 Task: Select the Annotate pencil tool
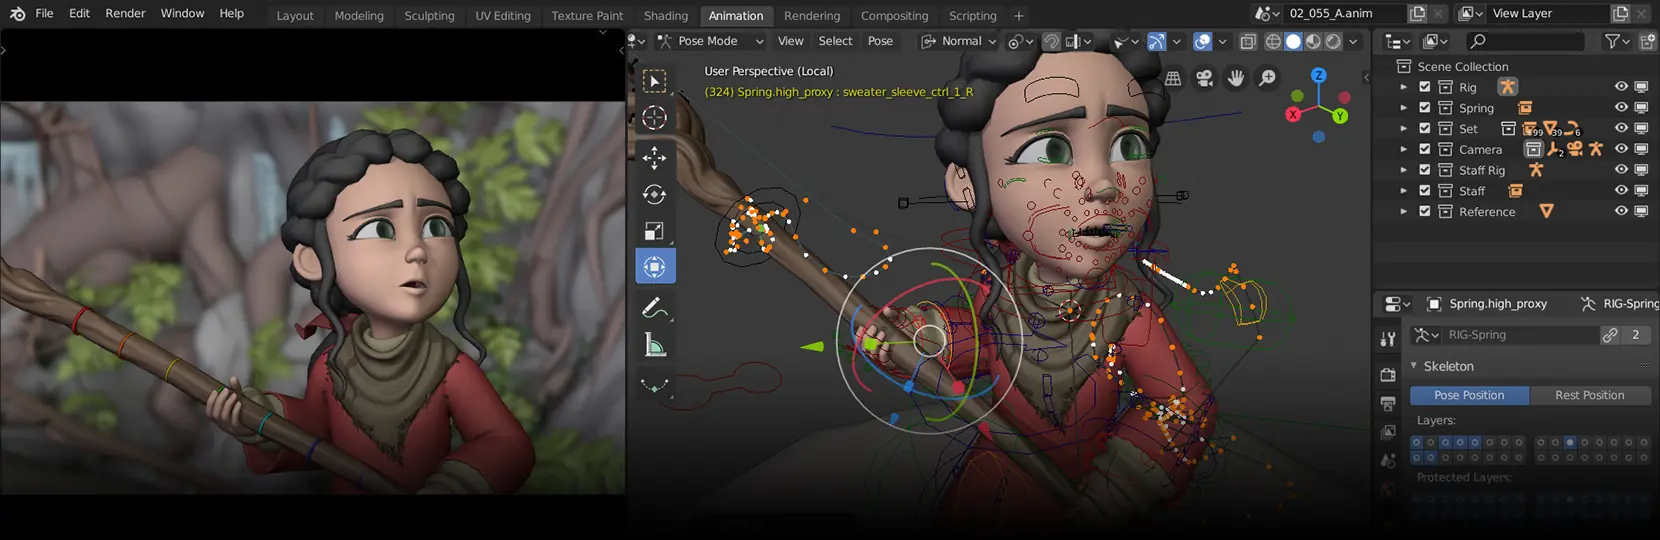tap(655, 308)
